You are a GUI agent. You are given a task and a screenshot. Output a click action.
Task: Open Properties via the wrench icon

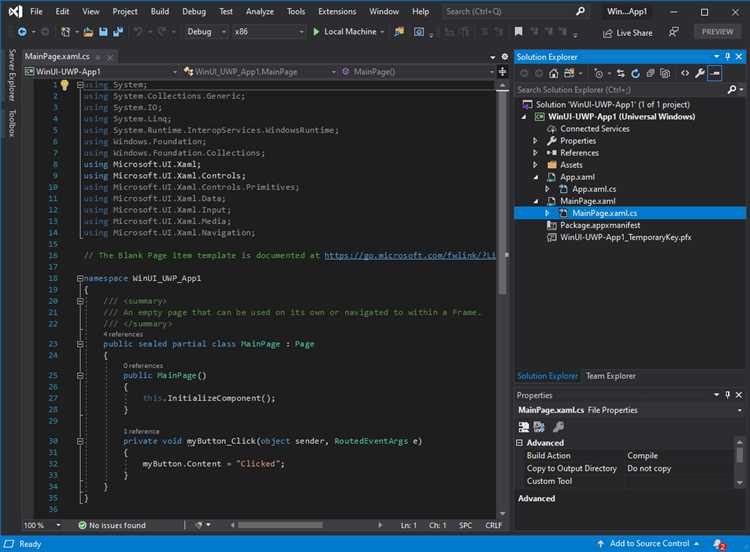pos(700,73)
